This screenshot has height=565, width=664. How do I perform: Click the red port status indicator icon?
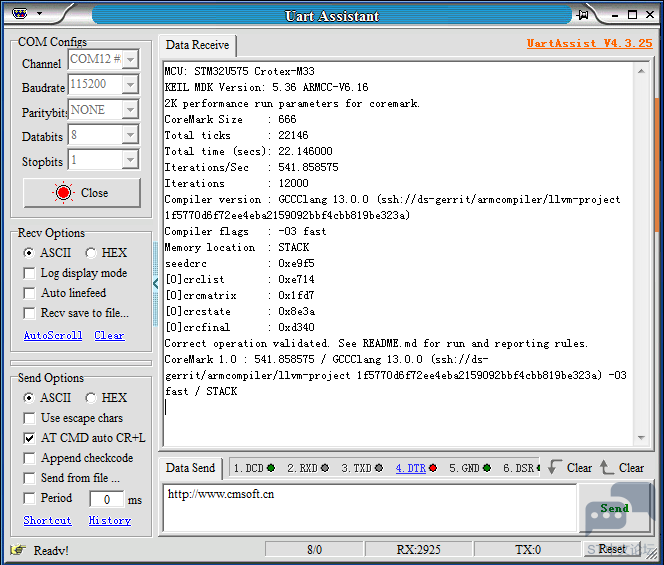pos(64,193)
